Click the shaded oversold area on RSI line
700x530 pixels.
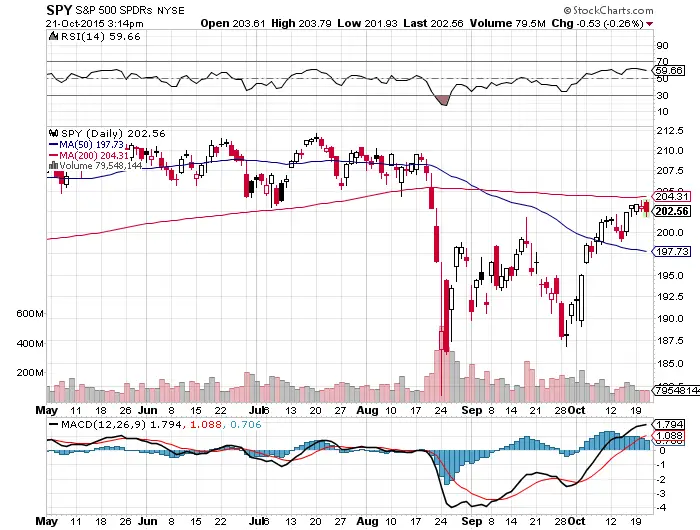click(x=442, y=100)
